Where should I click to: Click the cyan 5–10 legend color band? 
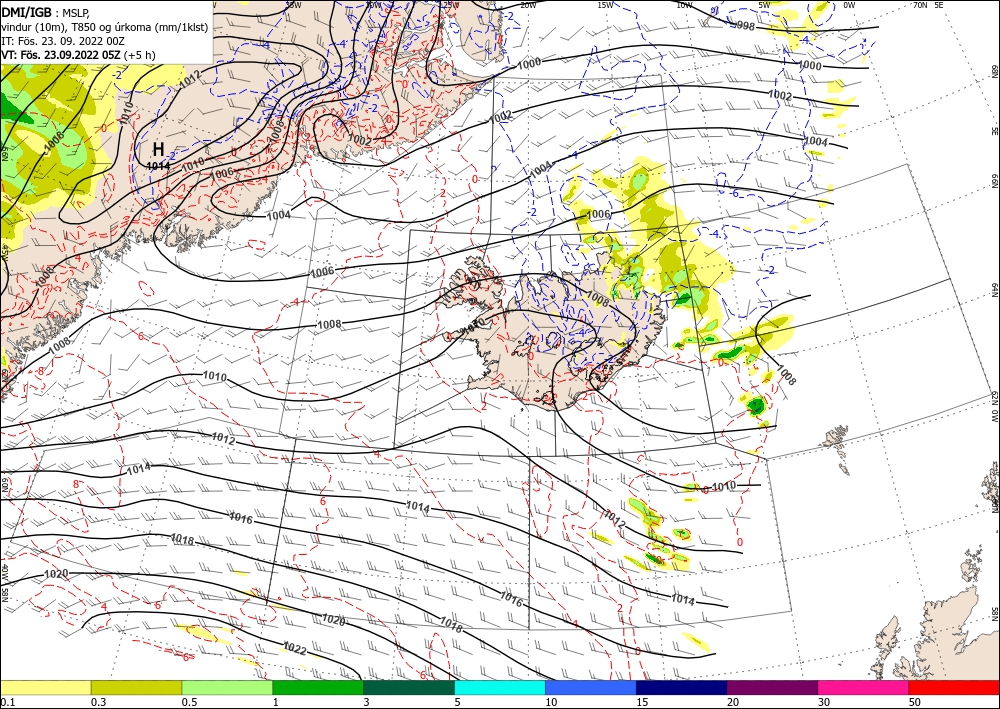pyautogui.click(x=500, y=687)
